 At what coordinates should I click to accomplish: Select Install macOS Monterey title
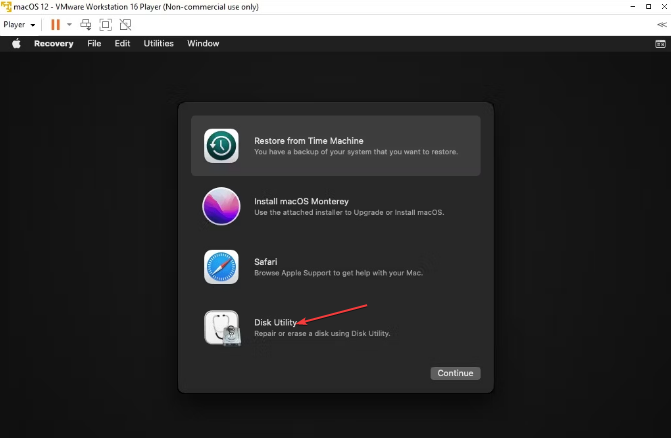301,201
